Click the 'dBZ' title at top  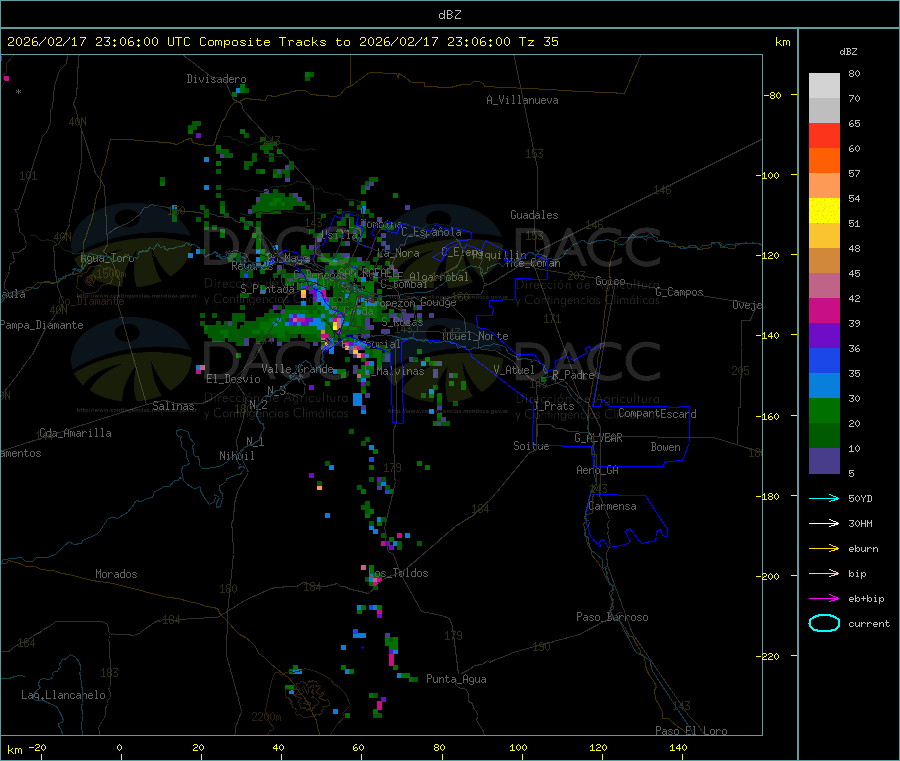coord(449,15)
